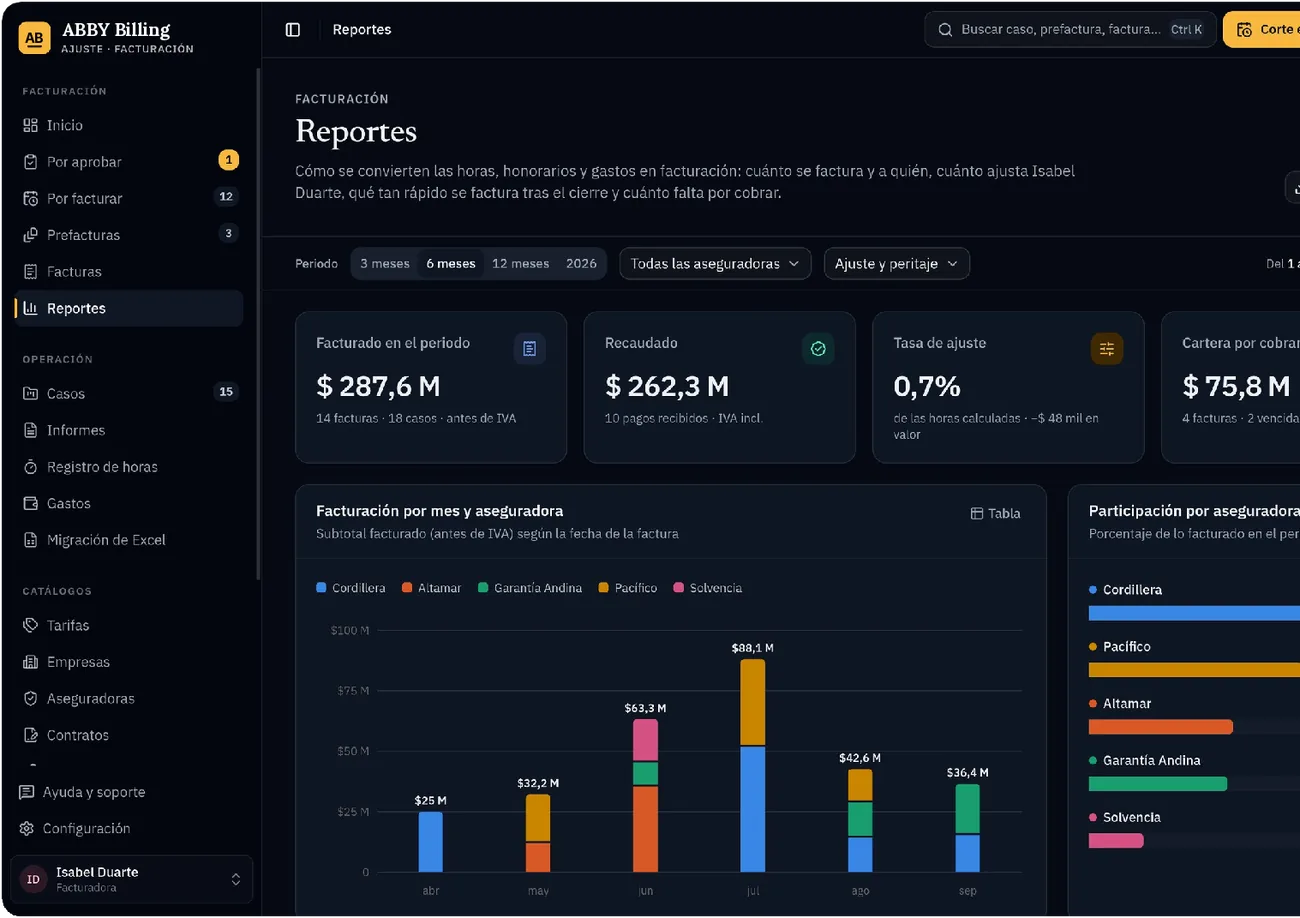1300x918 pixels.
Task: Click the Migración de Excel file icon
Action: [30, 540]
